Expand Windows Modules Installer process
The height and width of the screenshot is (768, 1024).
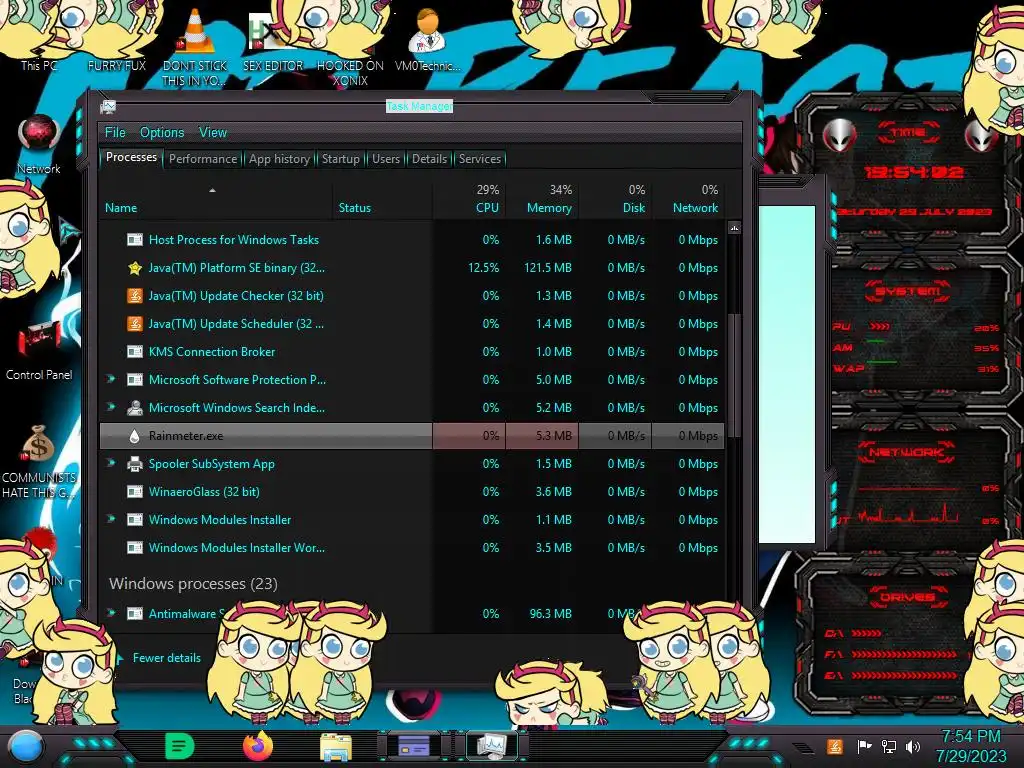pyautogui.click(x=111, y=519)
